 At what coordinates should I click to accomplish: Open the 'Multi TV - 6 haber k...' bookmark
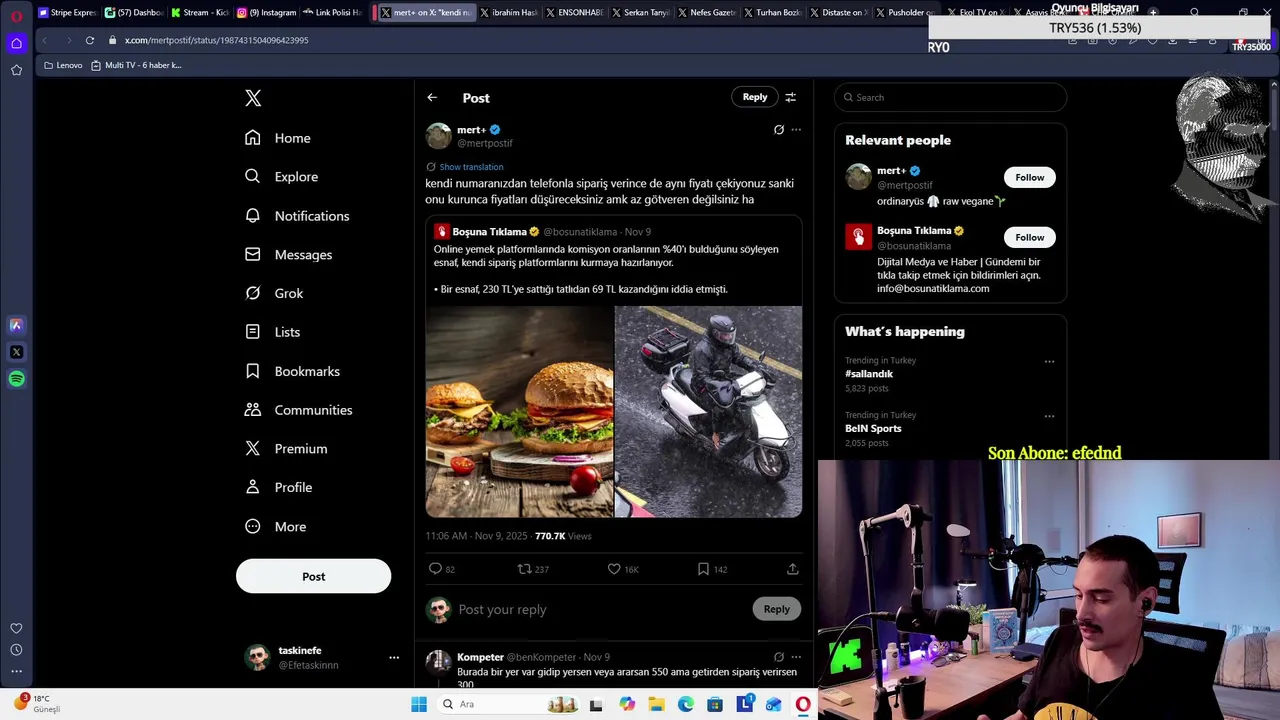pyautogui.click(x=136, y=65)
